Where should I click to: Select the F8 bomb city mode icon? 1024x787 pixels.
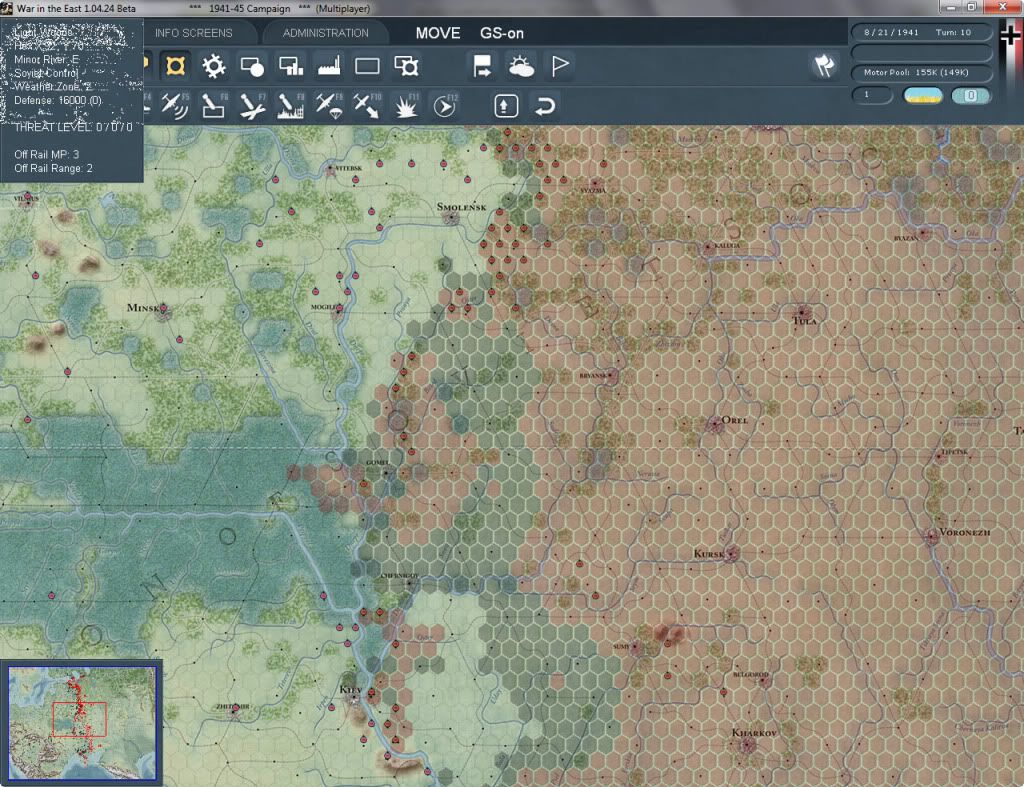pyautogui.click(x=291, y=106)
